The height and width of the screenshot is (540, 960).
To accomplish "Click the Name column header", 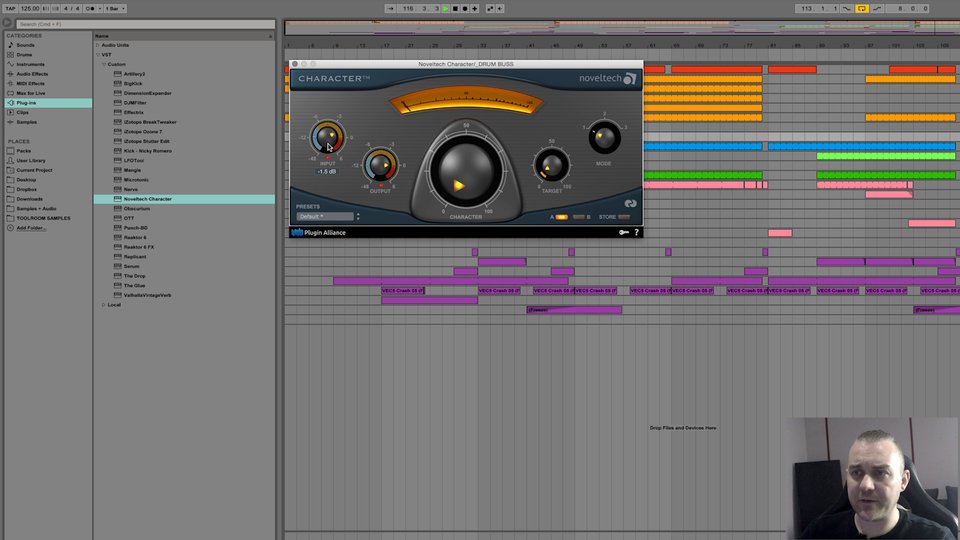I will 184,36.
